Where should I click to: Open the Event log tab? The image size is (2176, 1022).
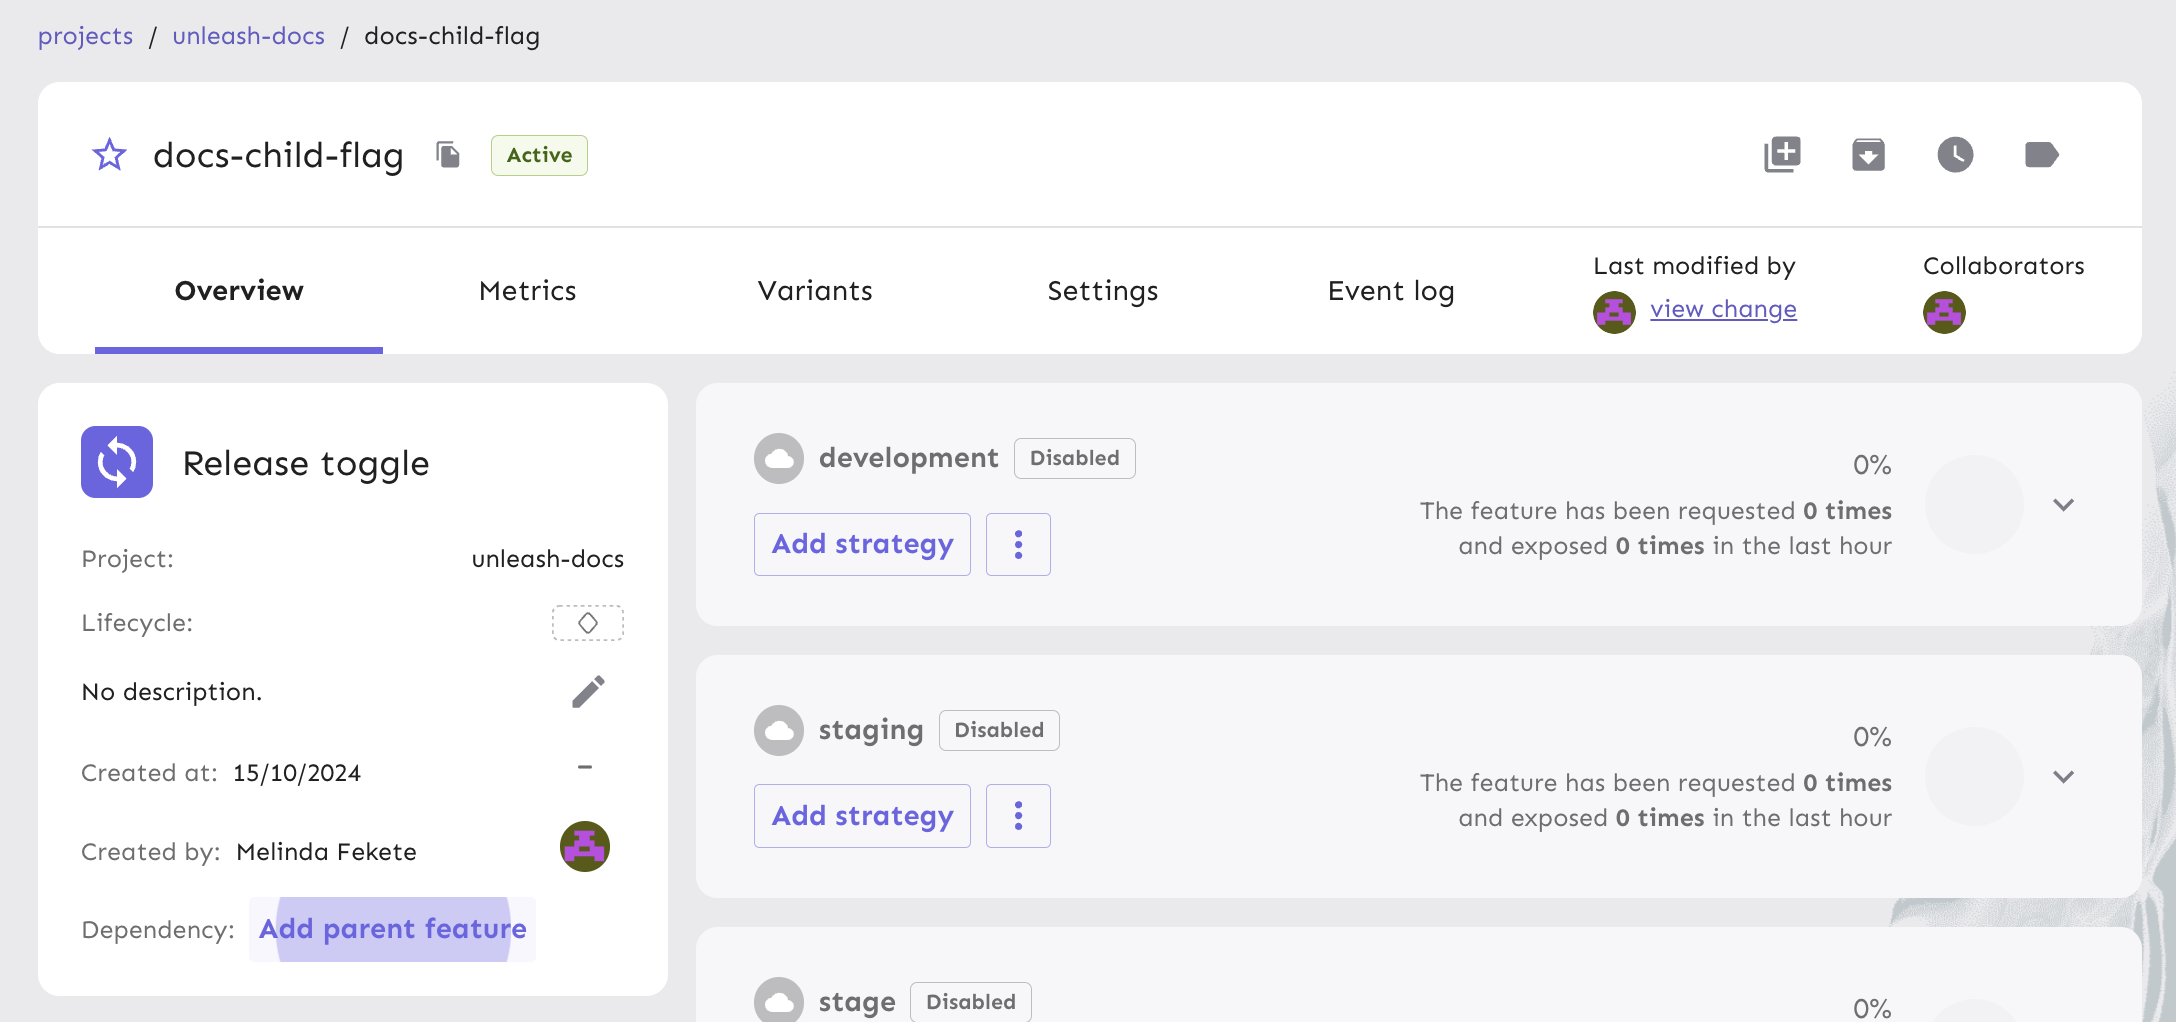click(x=1391, y=291)
